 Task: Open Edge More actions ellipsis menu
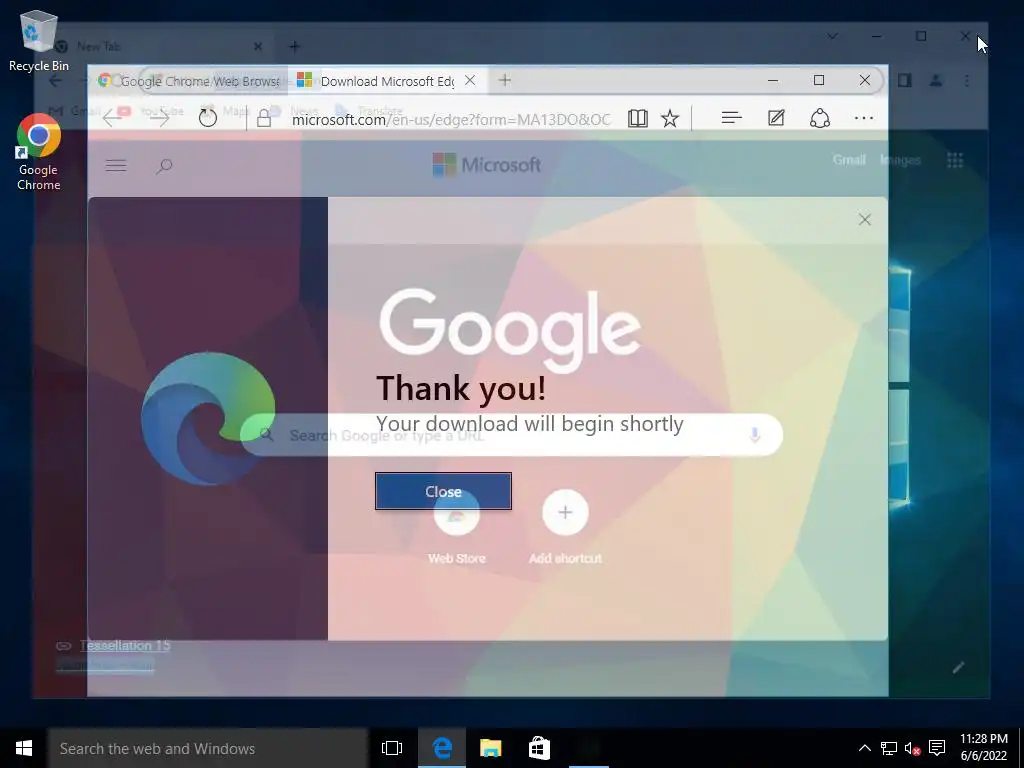coord(864,118)
